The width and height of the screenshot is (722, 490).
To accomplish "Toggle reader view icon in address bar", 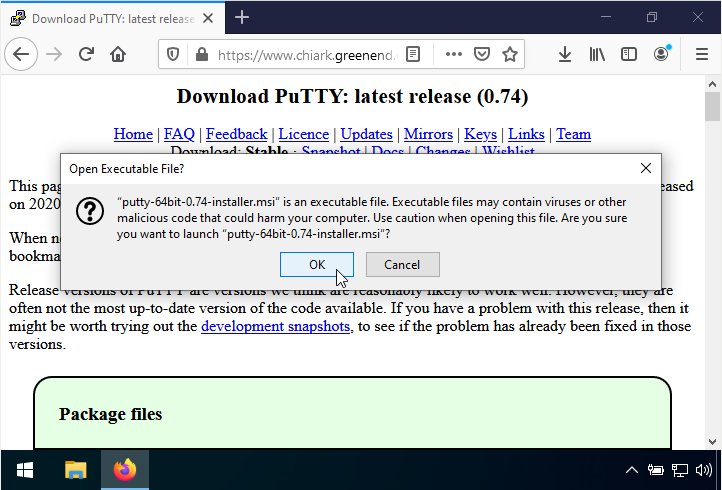I will (x=413, y=55).
